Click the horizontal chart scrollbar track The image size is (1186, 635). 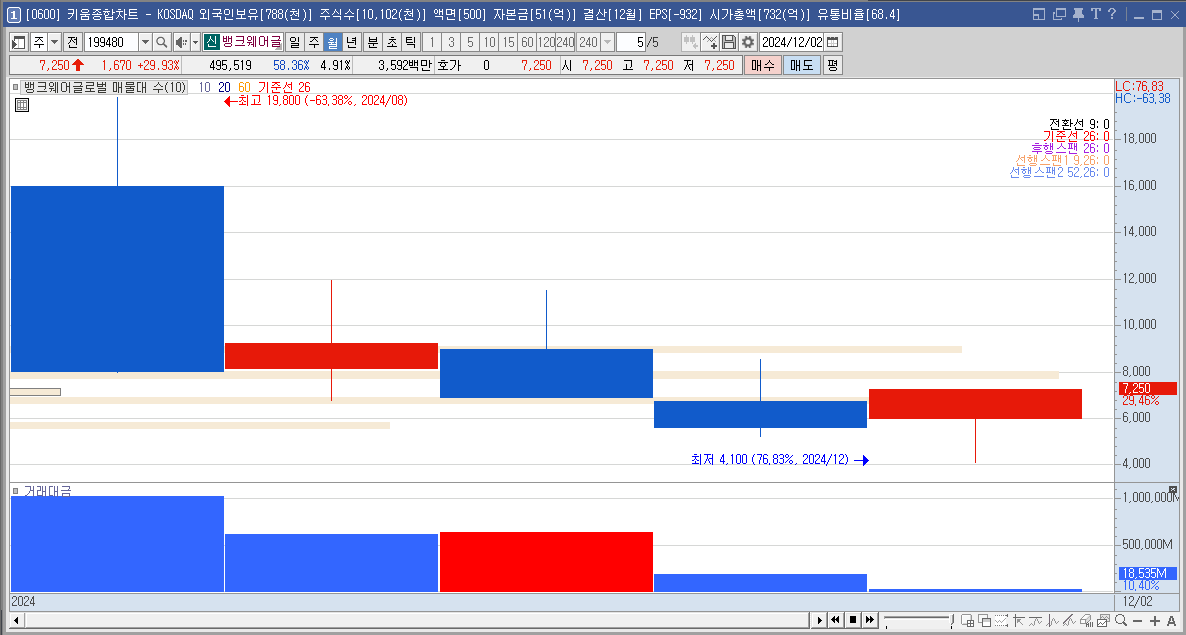click(x=416, y=621)
